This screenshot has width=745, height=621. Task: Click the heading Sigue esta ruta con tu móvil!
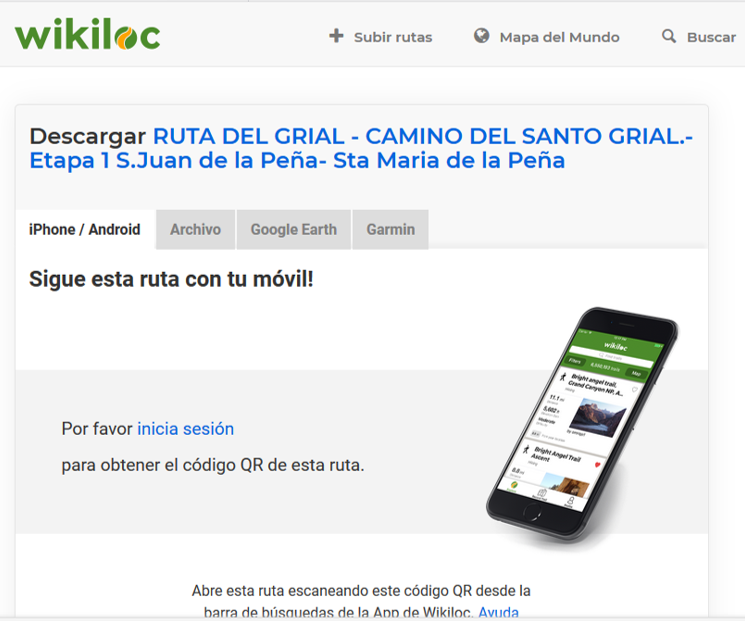click(x=172, y=279)
